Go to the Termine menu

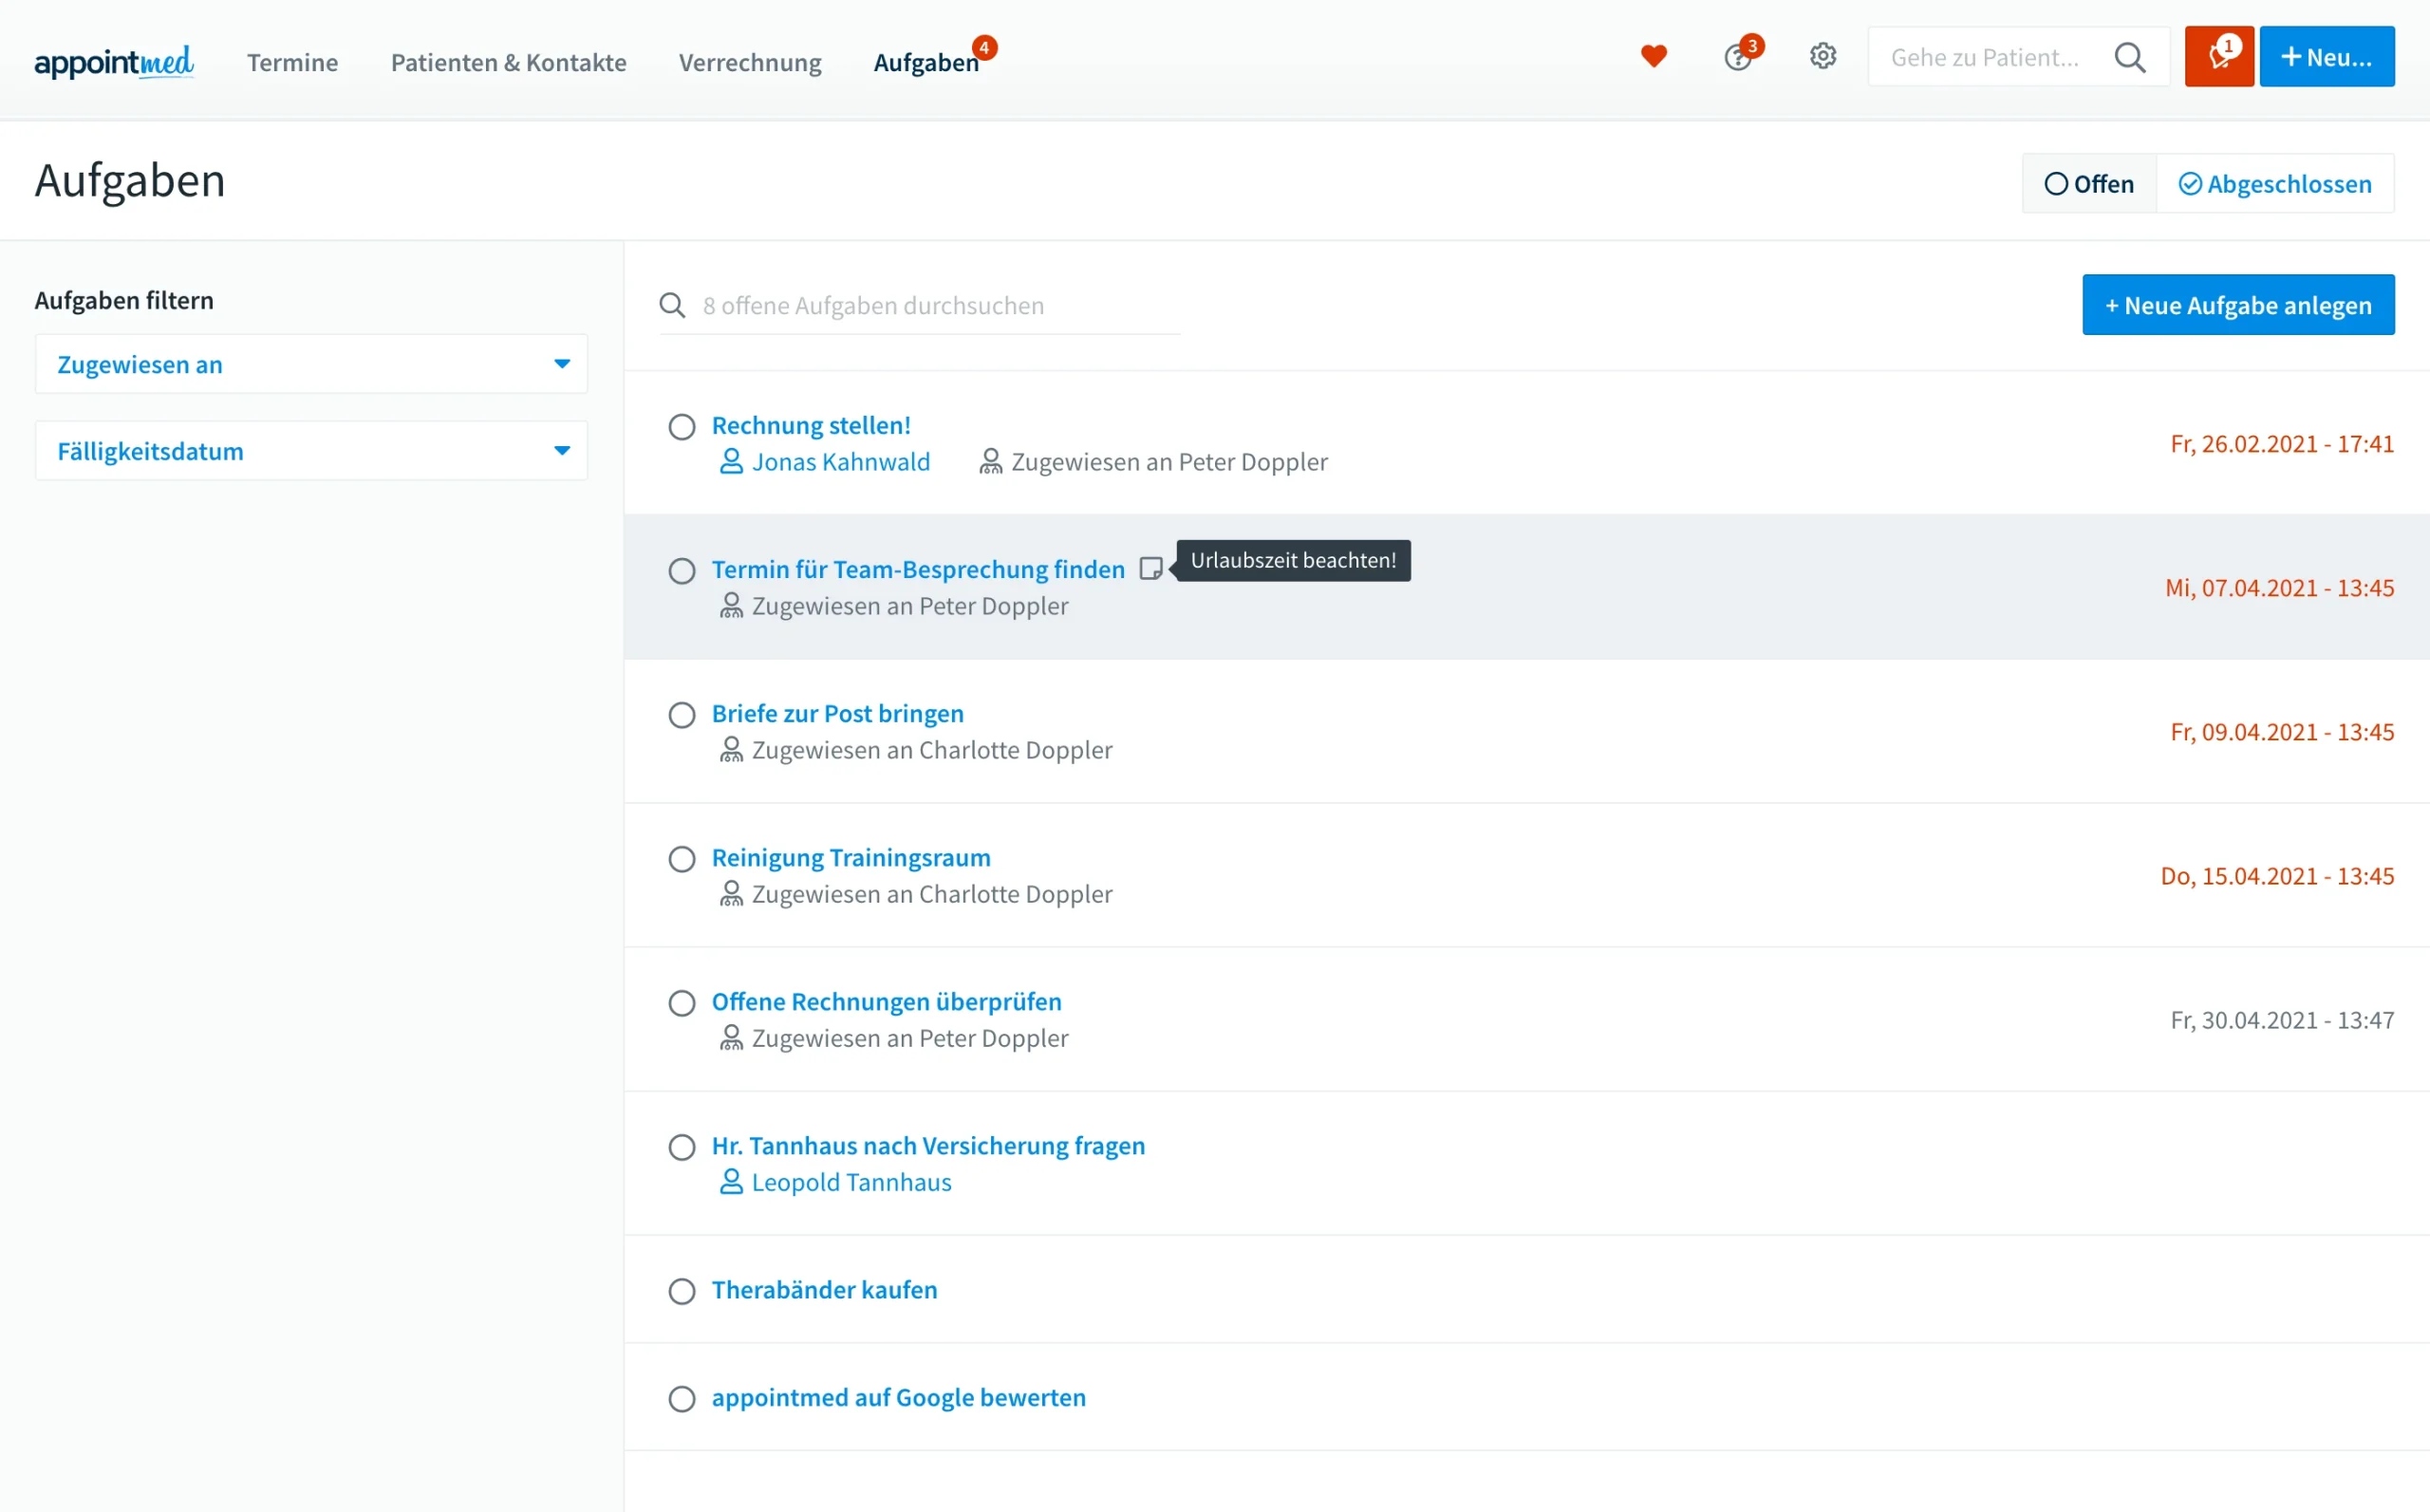(292, 62)
